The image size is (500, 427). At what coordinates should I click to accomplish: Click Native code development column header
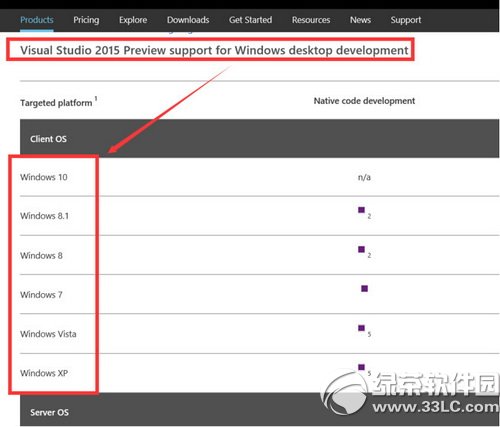(364, 101)
